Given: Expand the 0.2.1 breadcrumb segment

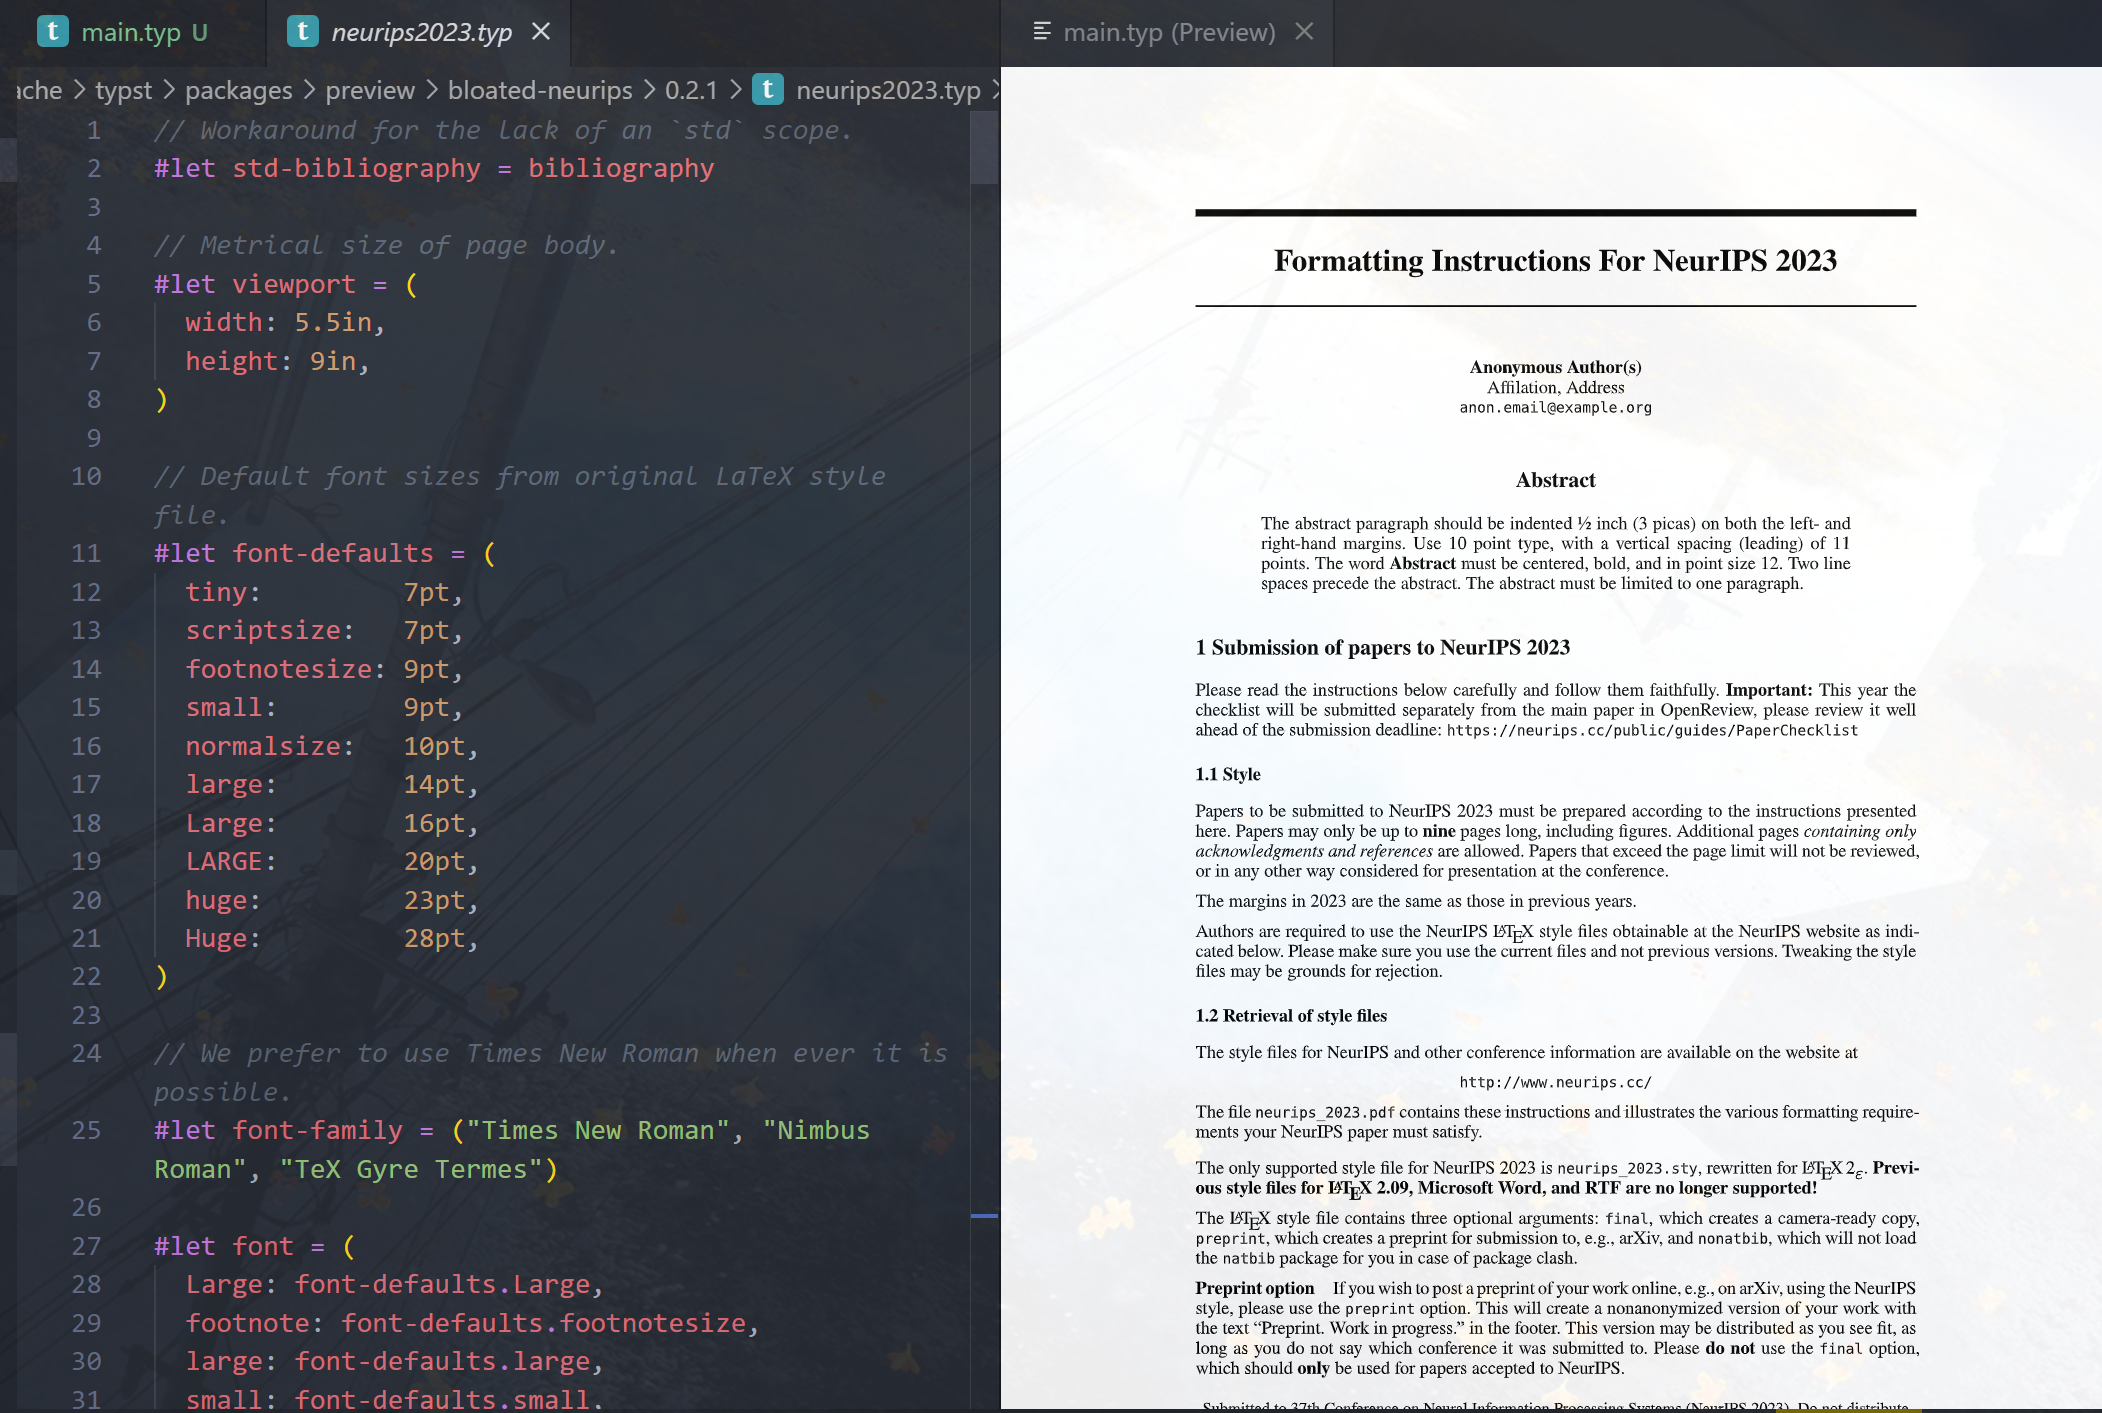Looking at the screenshot, I should (x=691, y=90).
